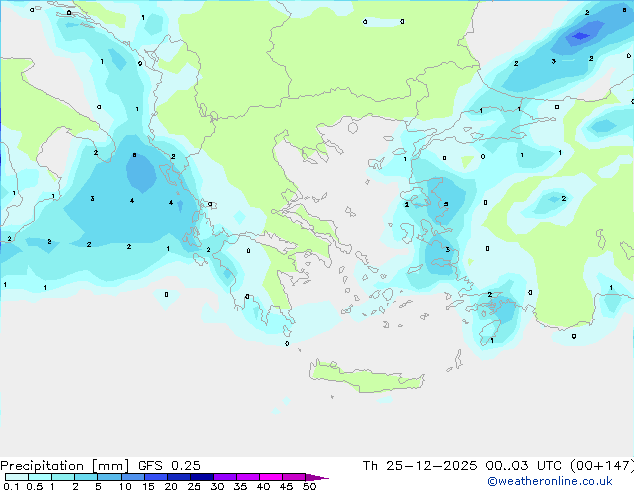
Task: Pick the 40–45 mm magenta legend swatch
Action: (271, 477)
